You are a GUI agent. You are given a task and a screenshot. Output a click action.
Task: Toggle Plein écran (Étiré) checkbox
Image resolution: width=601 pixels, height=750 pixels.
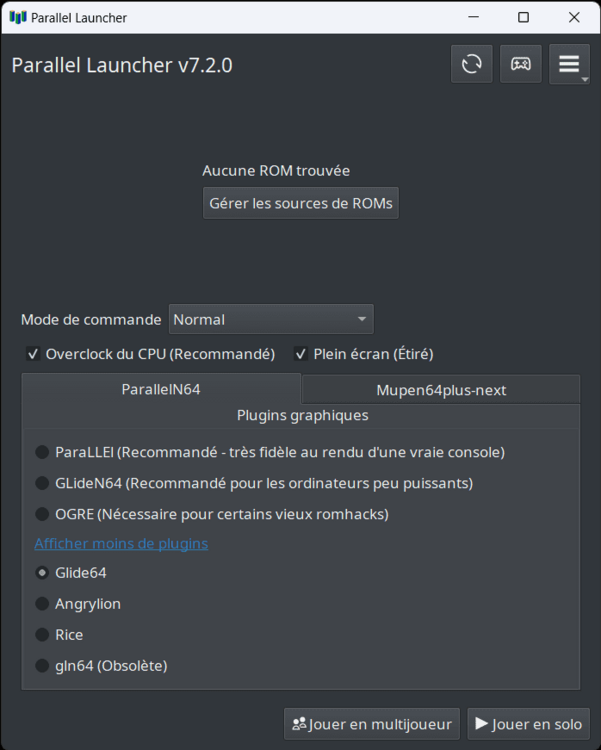pos(301,354)
